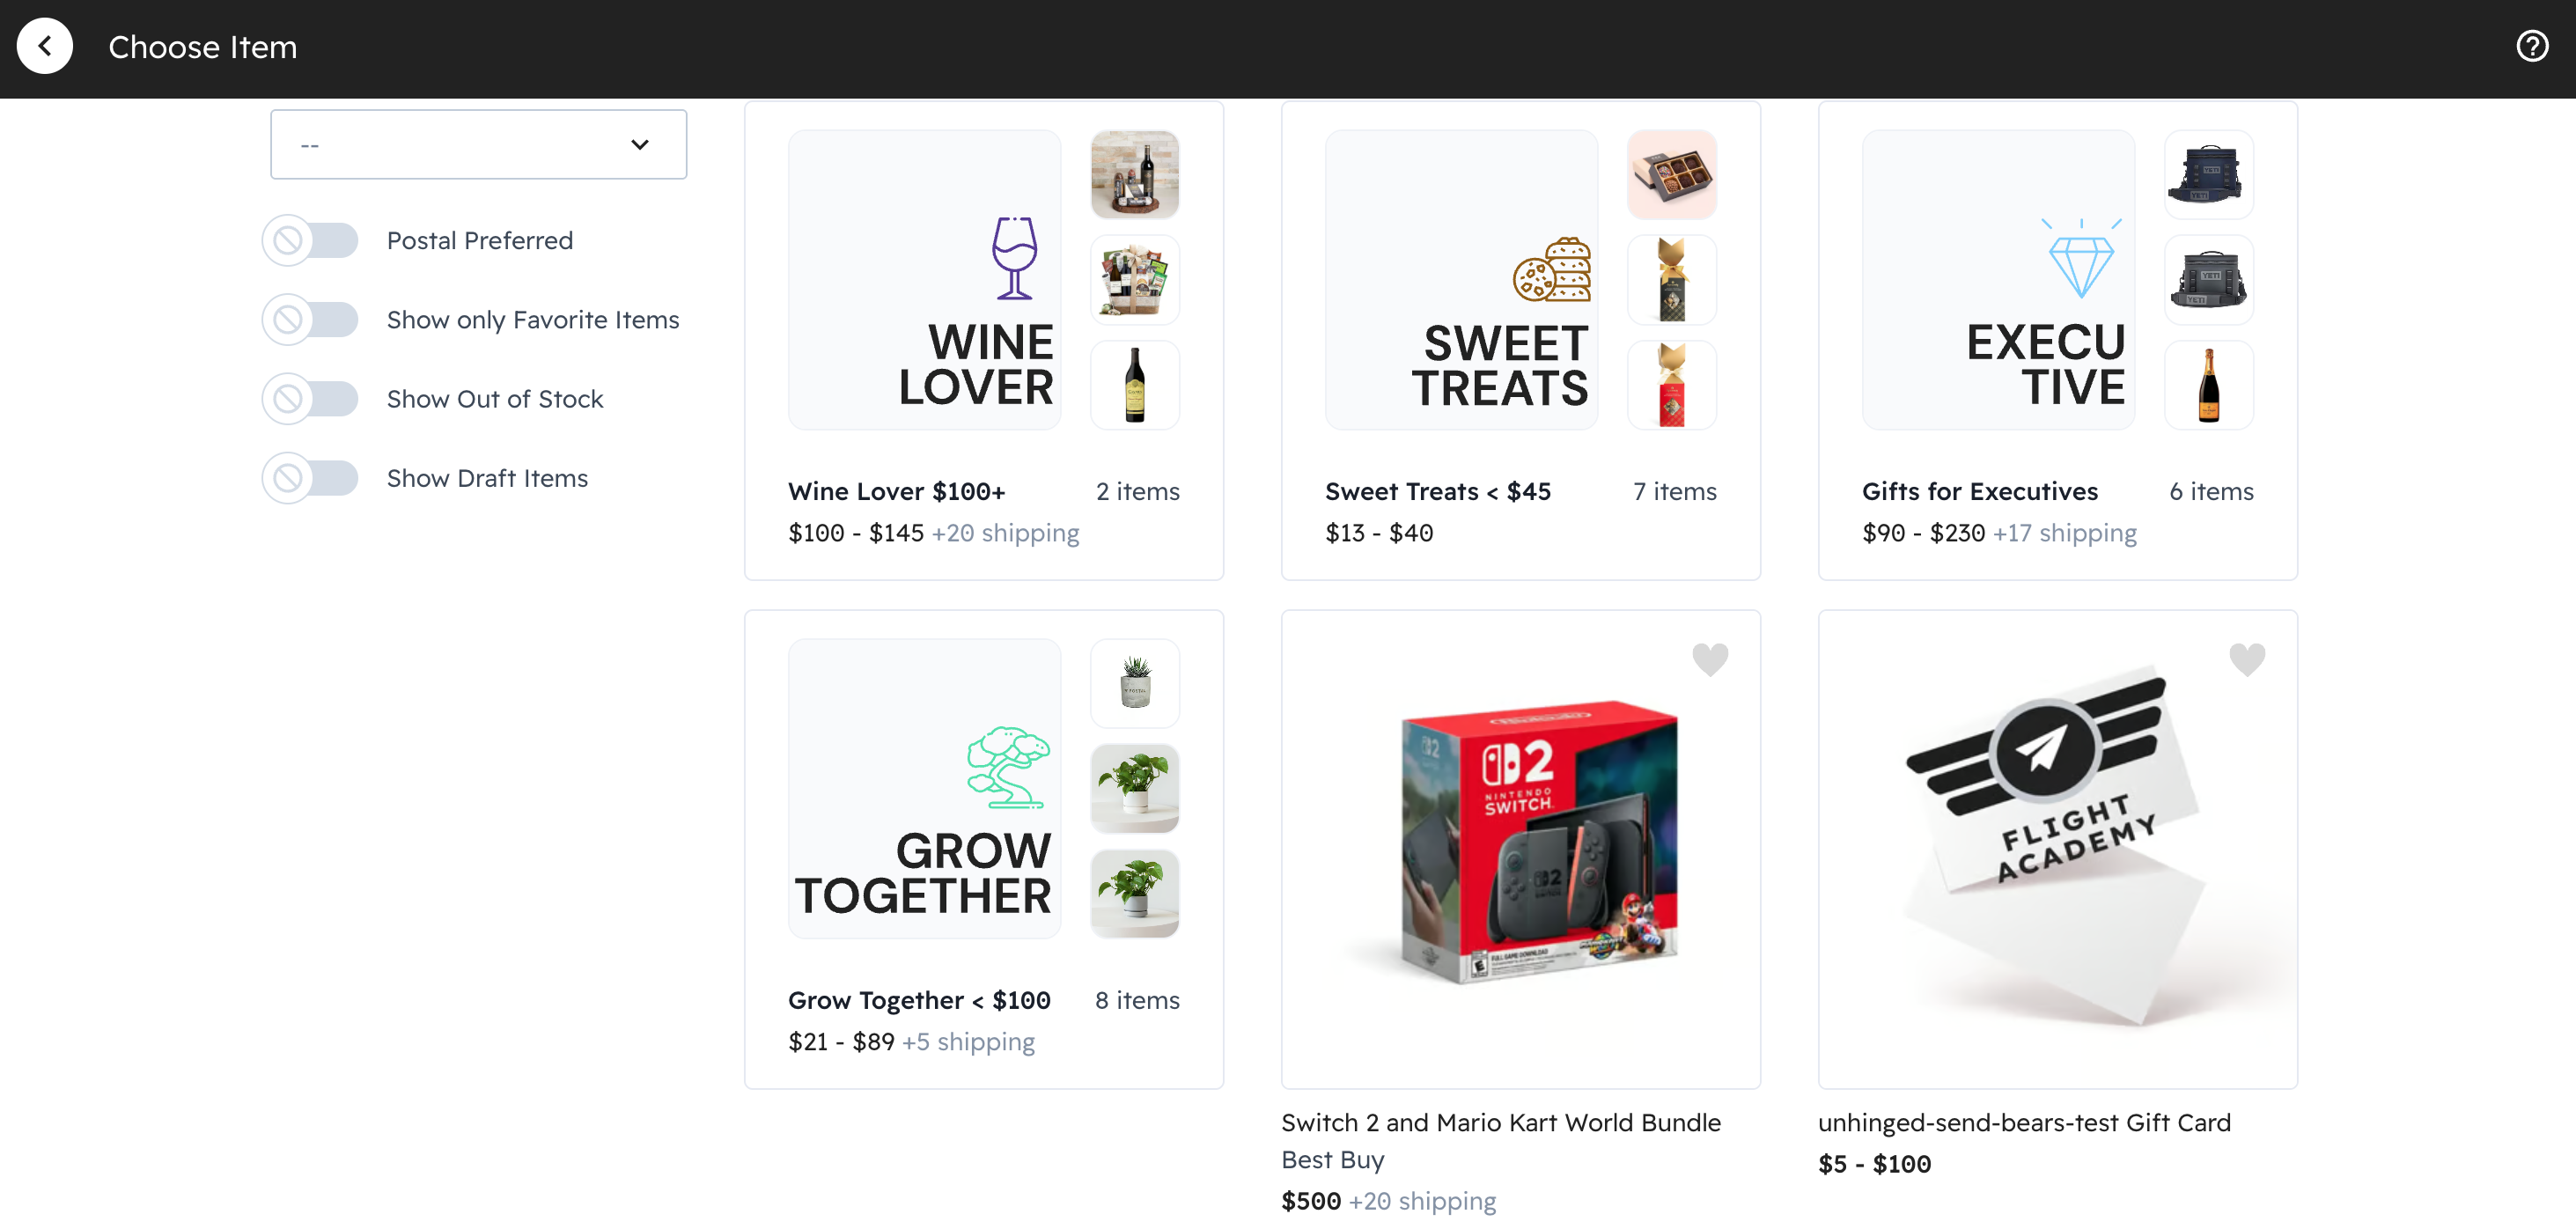Viewport: 2576px width, 1229px height.
Task: Click the orange champagne bottle thumbnail
Action: [2208, 385]
